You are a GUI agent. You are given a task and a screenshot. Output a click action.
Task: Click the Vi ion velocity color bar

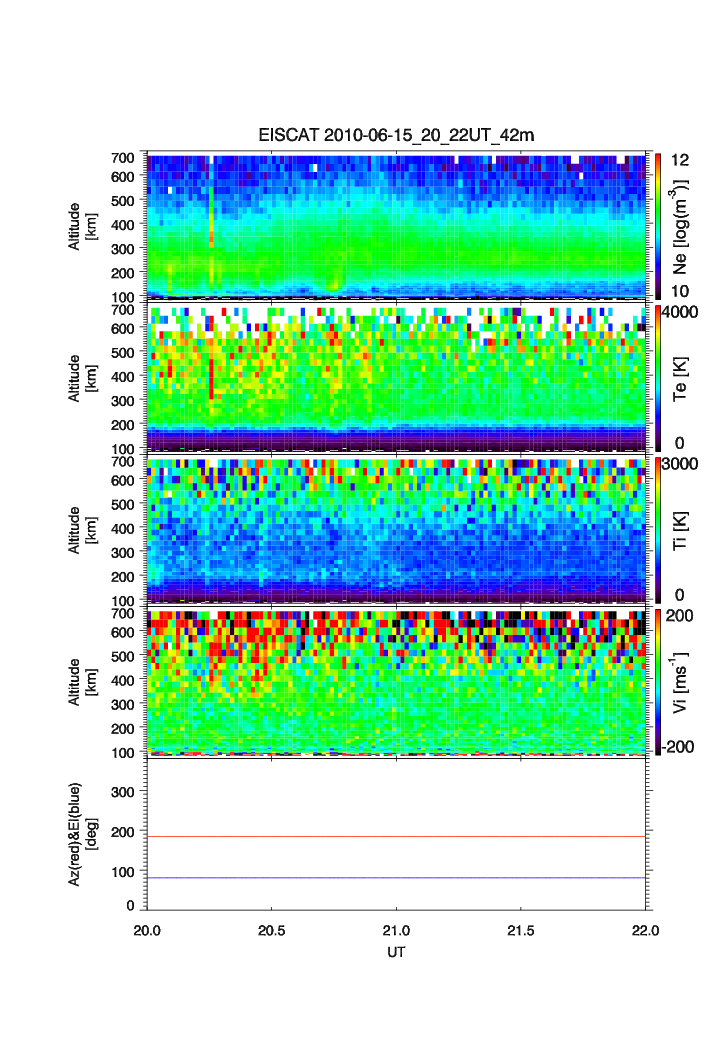coord(657,681)
